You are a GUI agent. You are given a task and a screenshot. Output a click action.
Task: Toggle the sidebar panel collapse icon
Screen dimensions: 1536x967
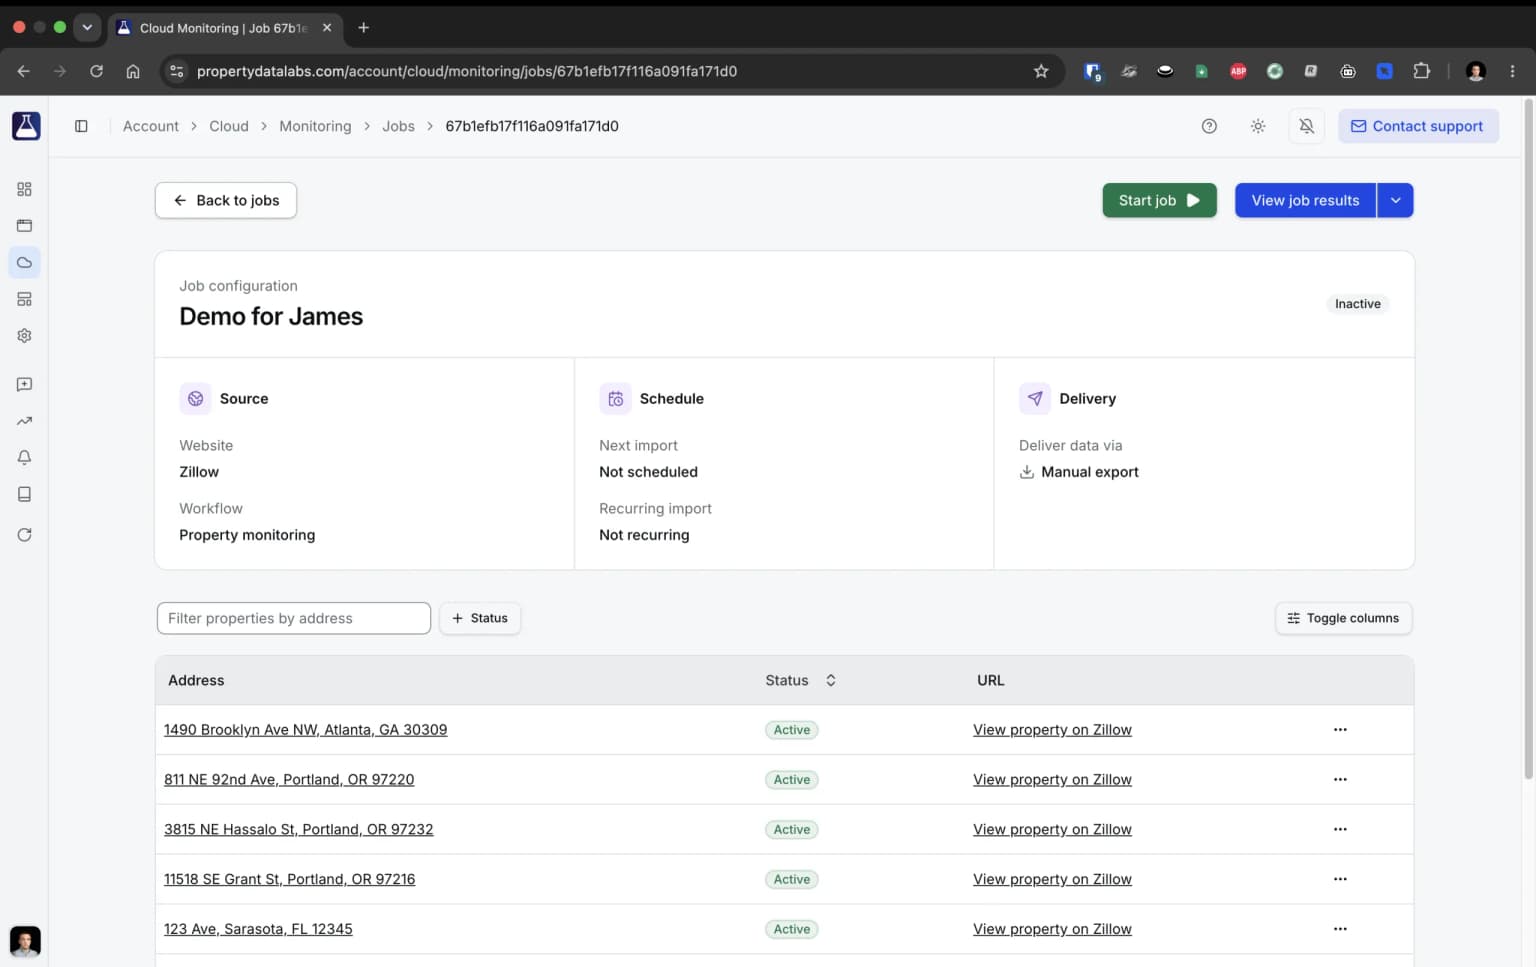tap(81, 126)
